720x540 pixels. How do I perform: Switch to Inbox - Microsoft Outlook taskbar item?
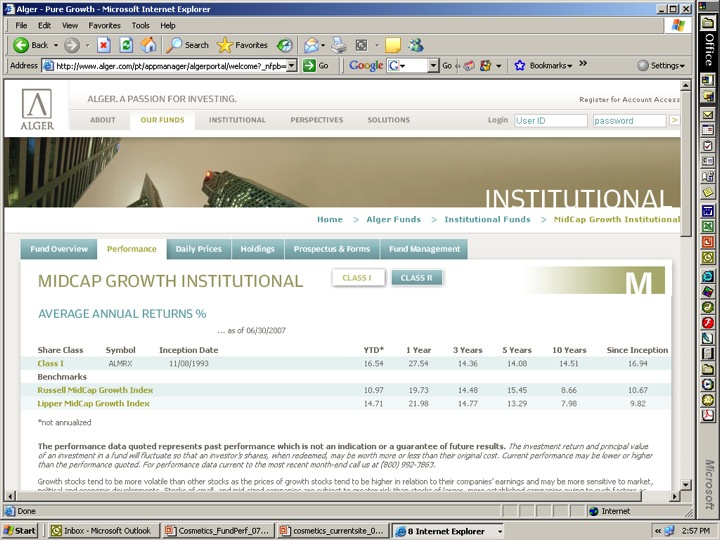click(x=104, y=531)
